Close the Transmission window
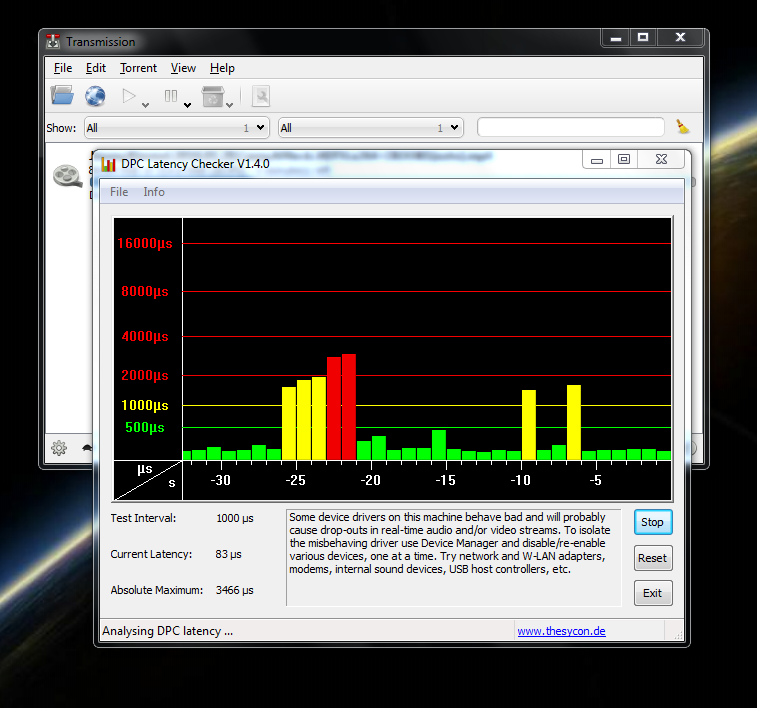Image resolution: width=757 pixels, height=708 pixels. [680, 38]
